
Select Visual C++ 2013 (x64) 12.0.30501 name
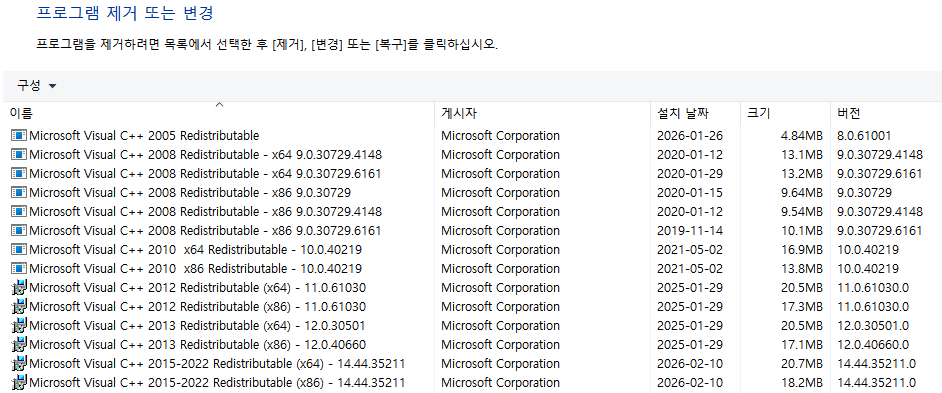click(198, 326)
